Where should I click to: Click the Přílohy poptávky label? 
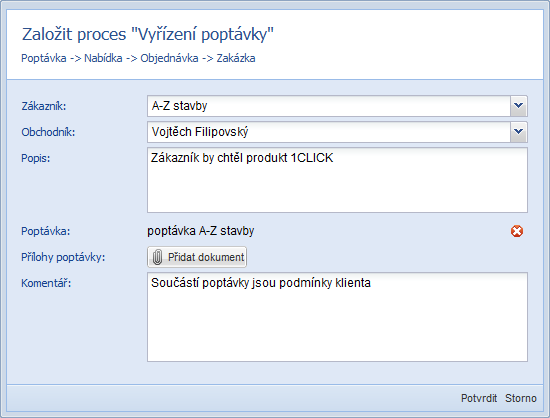(x=63, y=257)
